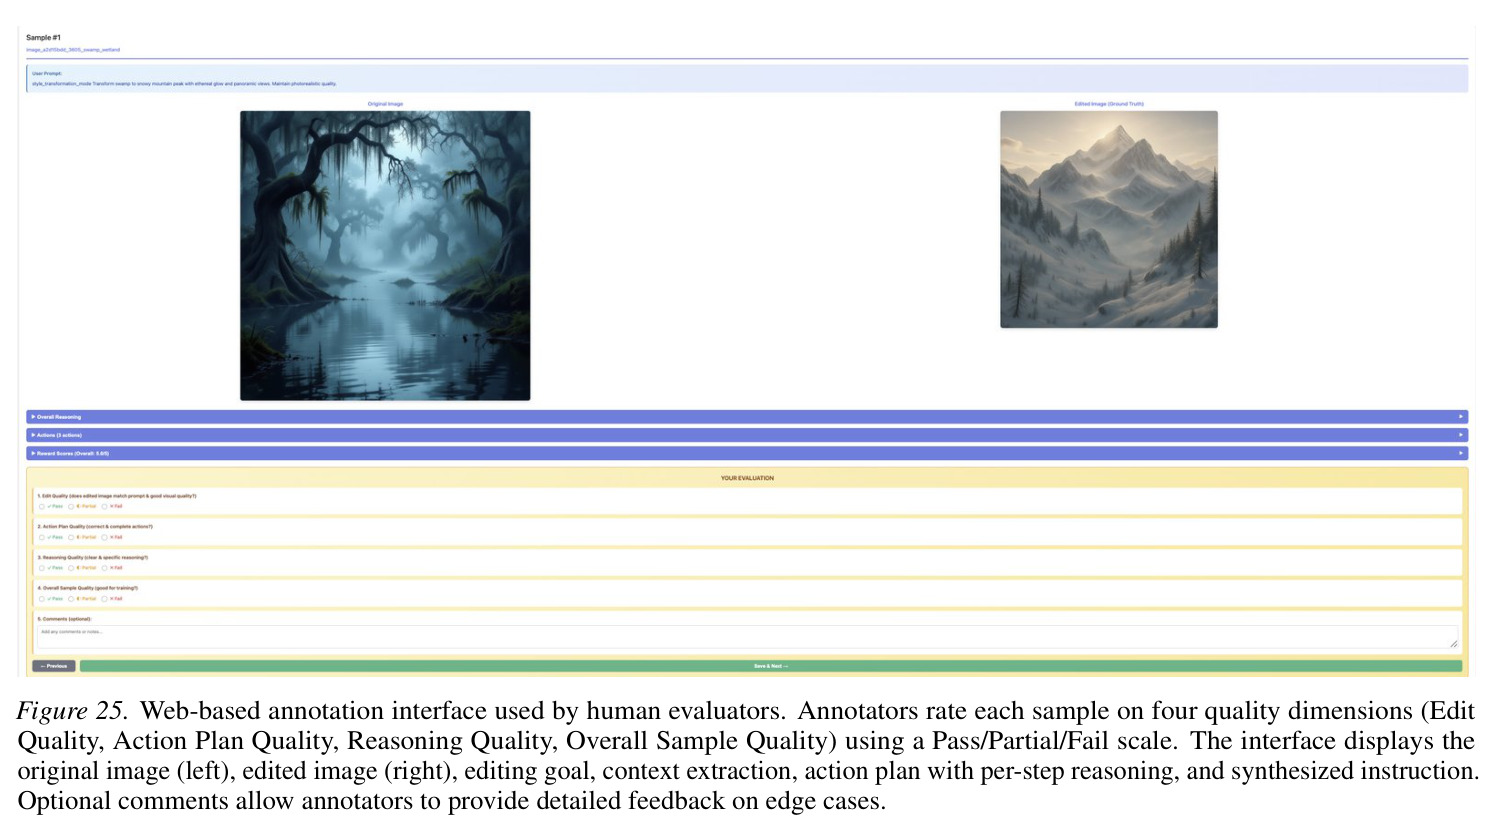Image resolution: width=1496 pixels, height=831 pixels.
Task: Select Pass for Edit Quality
Action: pos(42,506)
